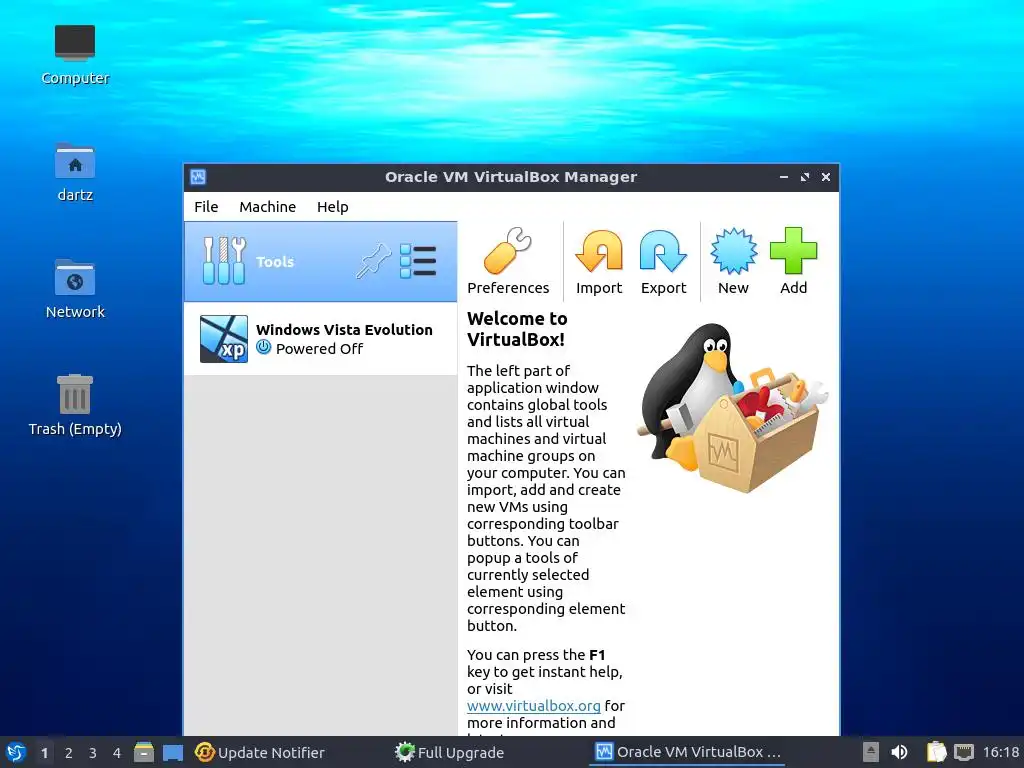Select the Tools item in sidebar
Image resolution: width=1024 pixels, height=768 pixels.
(321, 261)
